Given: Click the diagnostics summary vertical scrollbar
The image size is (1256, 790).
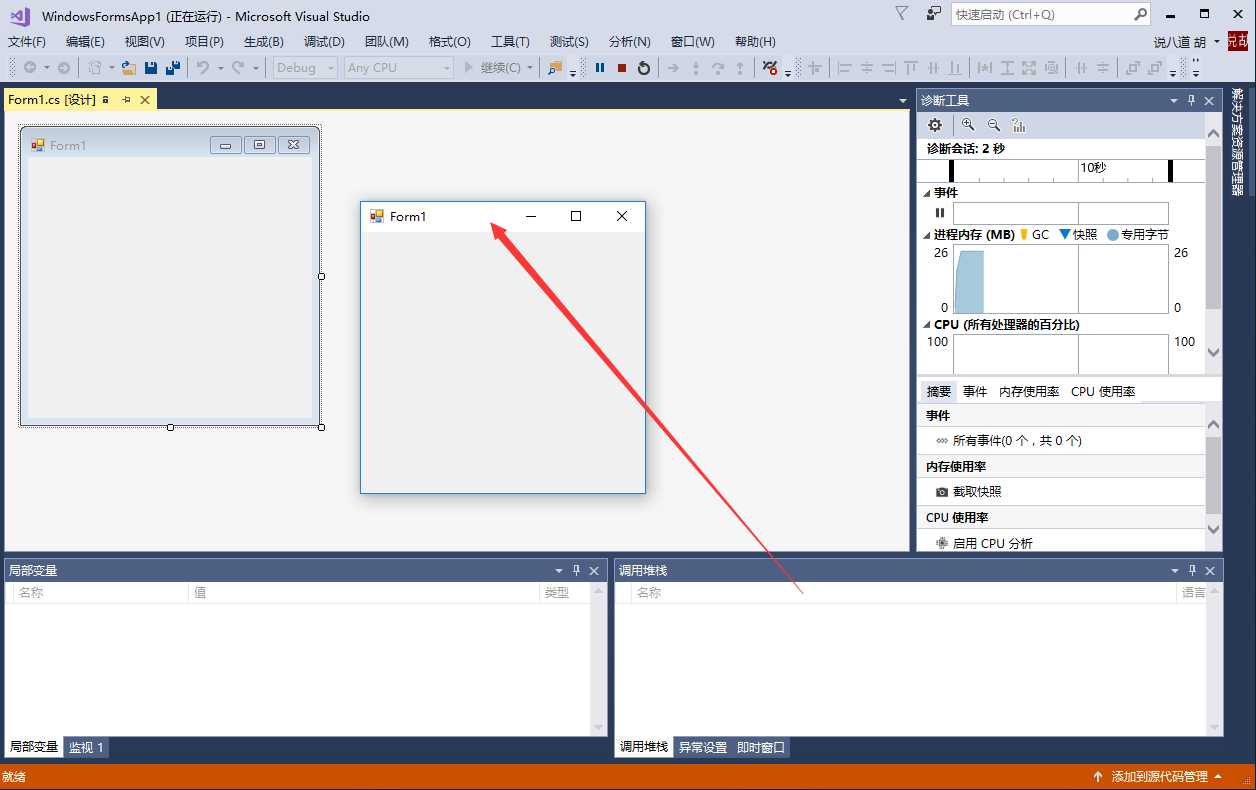Looking at the screenshot, I should pyautogui.click(x=1214, y=476).
